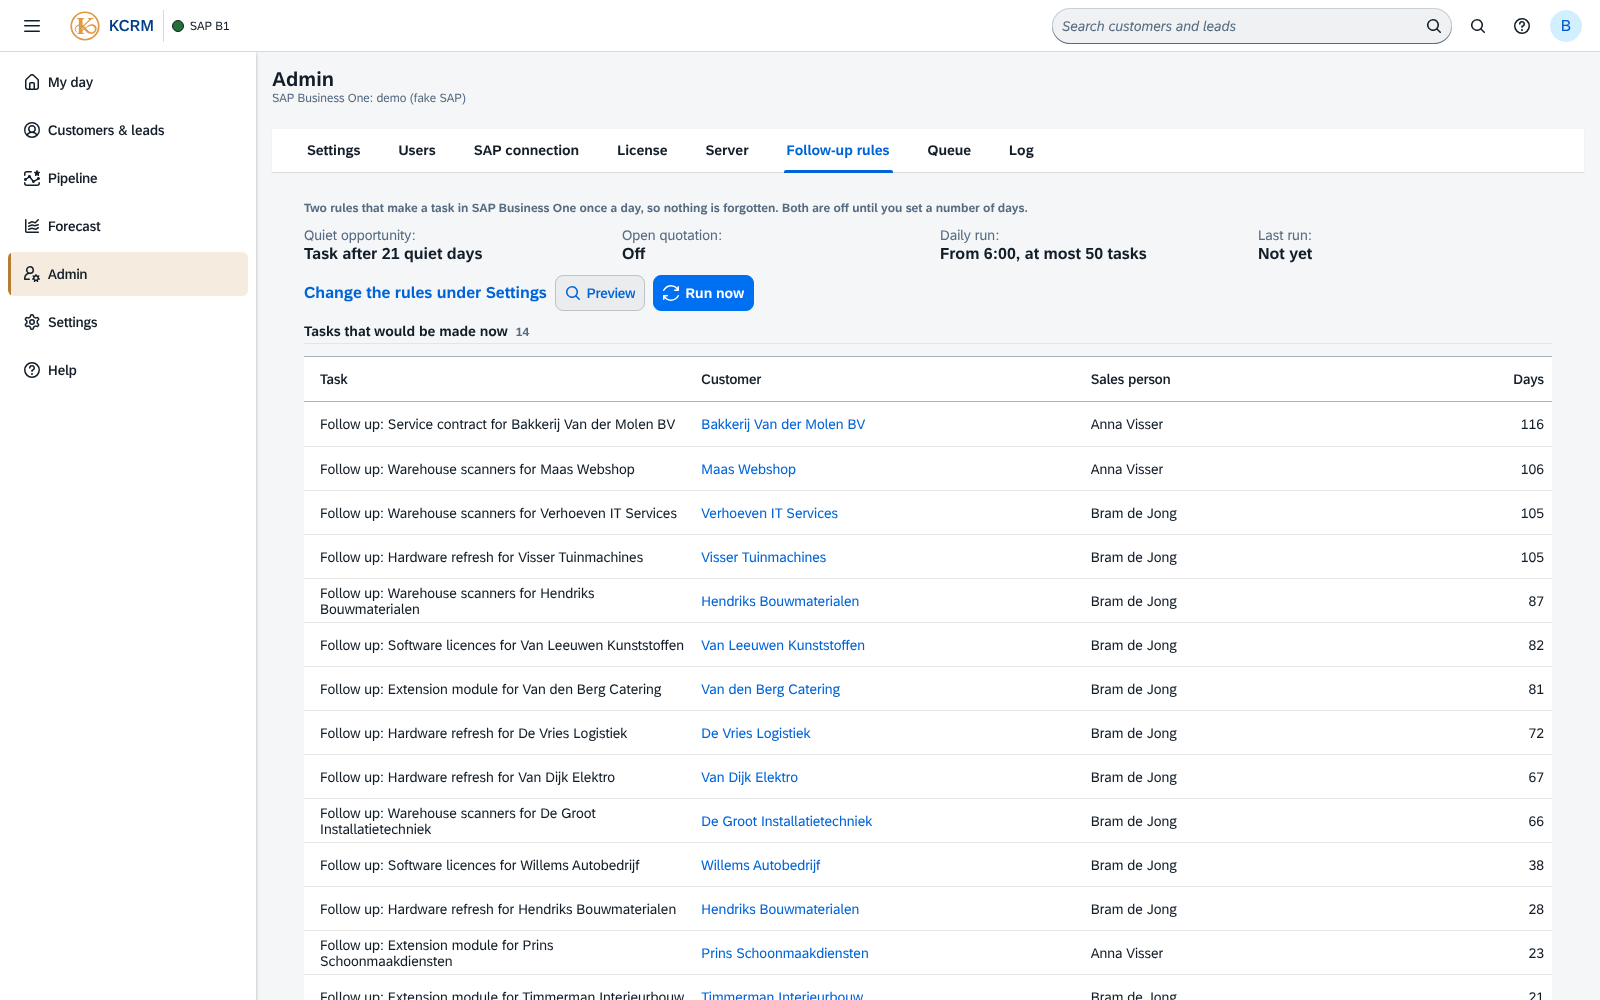This screenshot has height=1000, width=1600.
Task: Select the Hardware refresh for Van Dijk Elektro task text
Action: (467, 777)
